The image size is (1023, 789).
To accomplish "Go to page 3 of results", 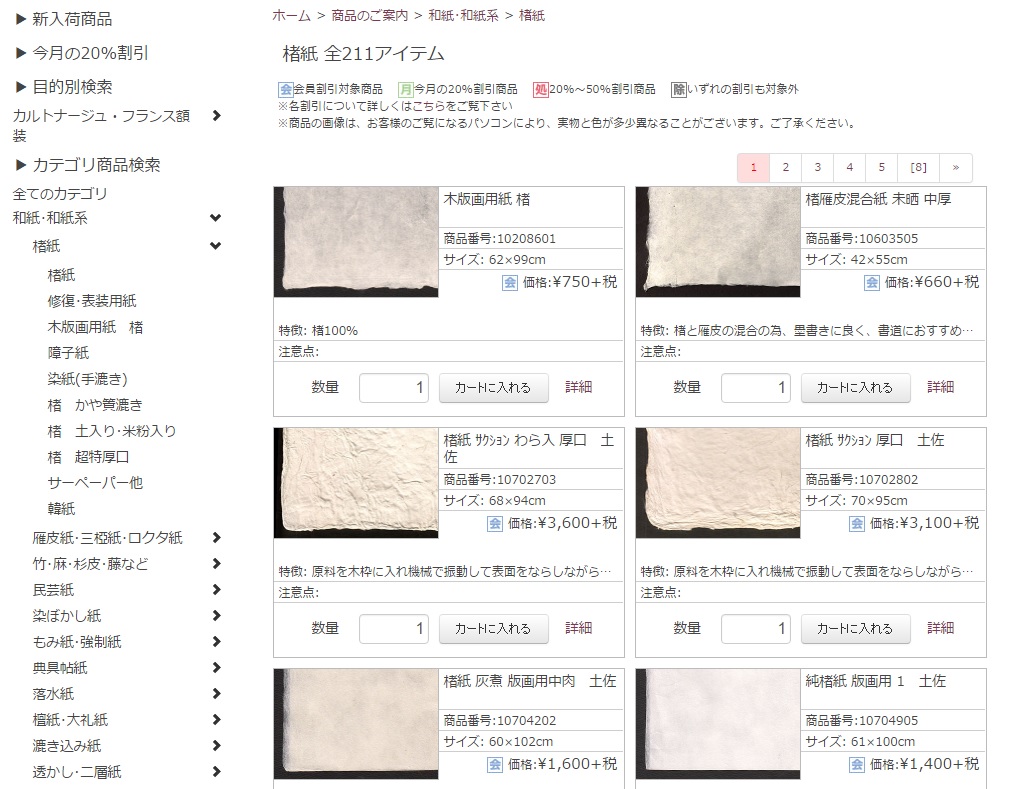I will pos(817,168).
